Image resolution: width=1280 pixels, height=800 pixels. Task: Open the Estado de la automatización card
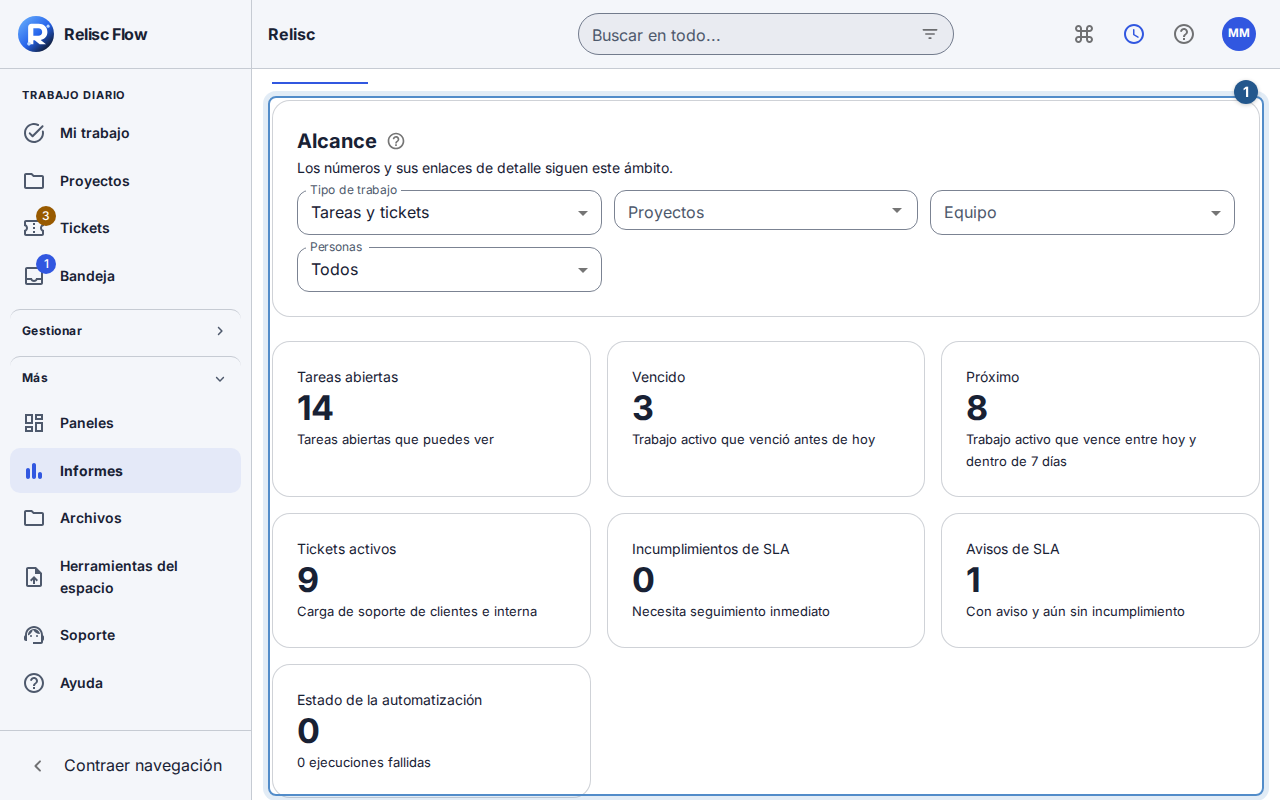[431, 730]
